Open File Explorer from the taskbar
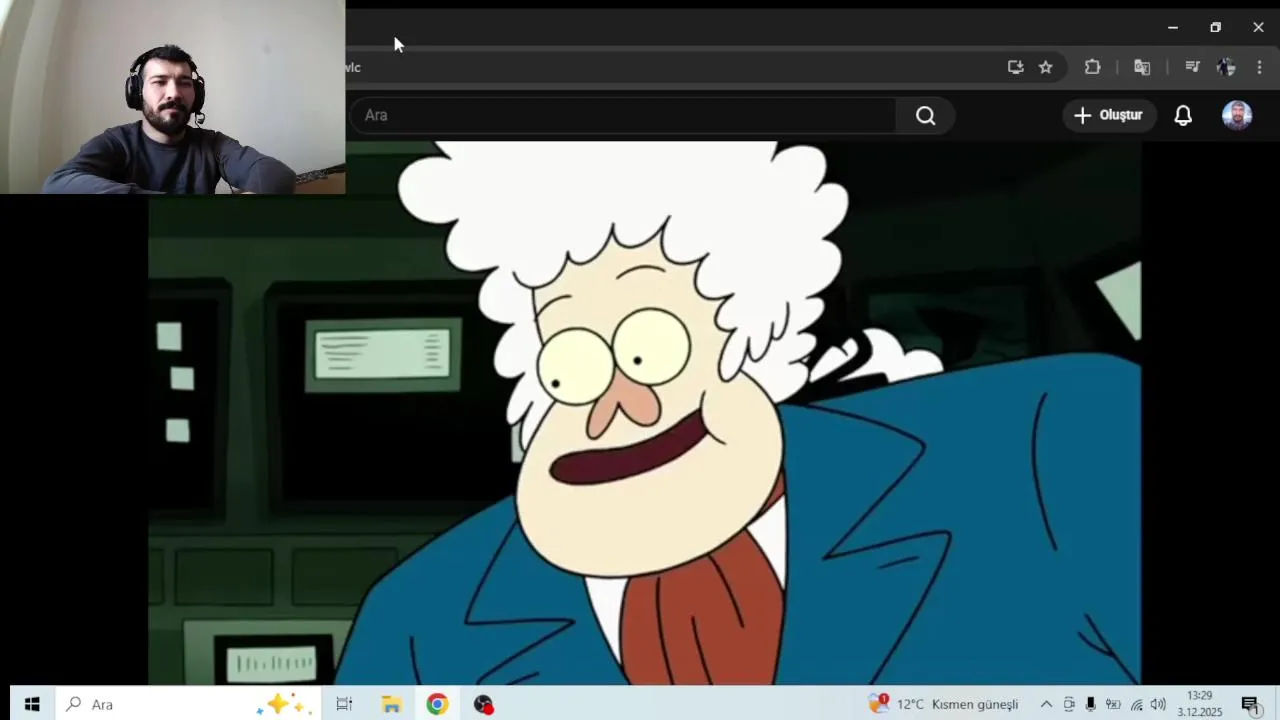Image resolution: width=1280 pixels, height=720 pixels. pos(391,704)
